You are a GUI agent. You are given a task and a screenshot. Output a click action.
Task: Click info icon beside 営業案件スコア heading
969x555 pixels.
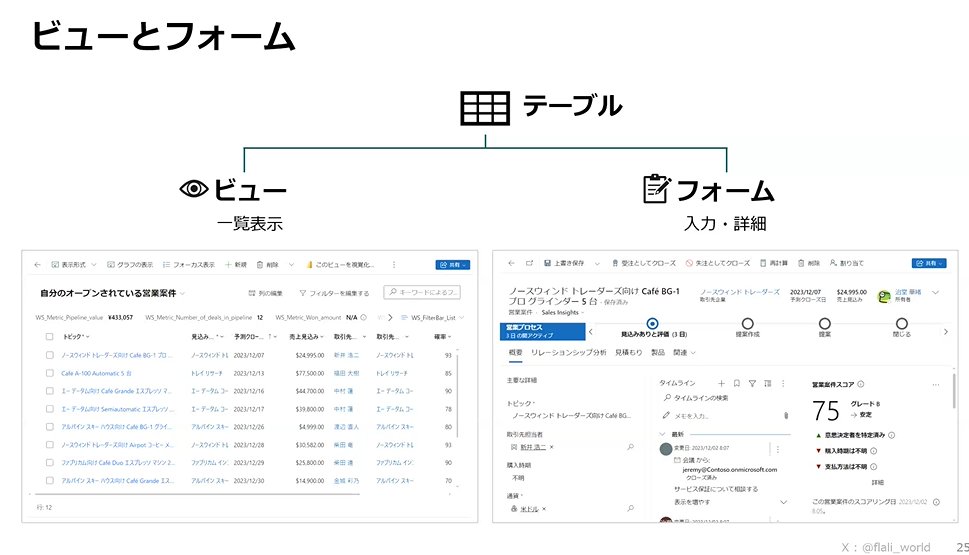tap(861, 384)
